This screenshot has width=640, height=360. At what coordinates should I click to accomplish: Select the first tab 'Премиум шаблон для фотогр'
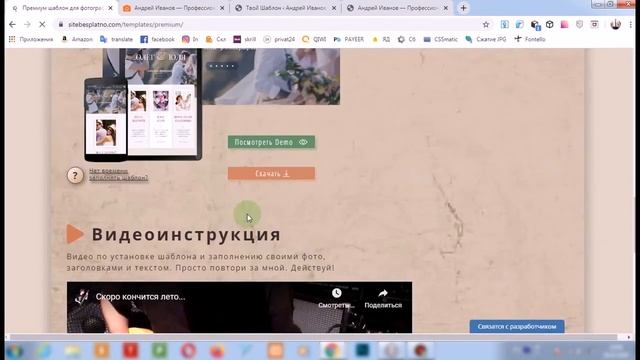(62, 8)
